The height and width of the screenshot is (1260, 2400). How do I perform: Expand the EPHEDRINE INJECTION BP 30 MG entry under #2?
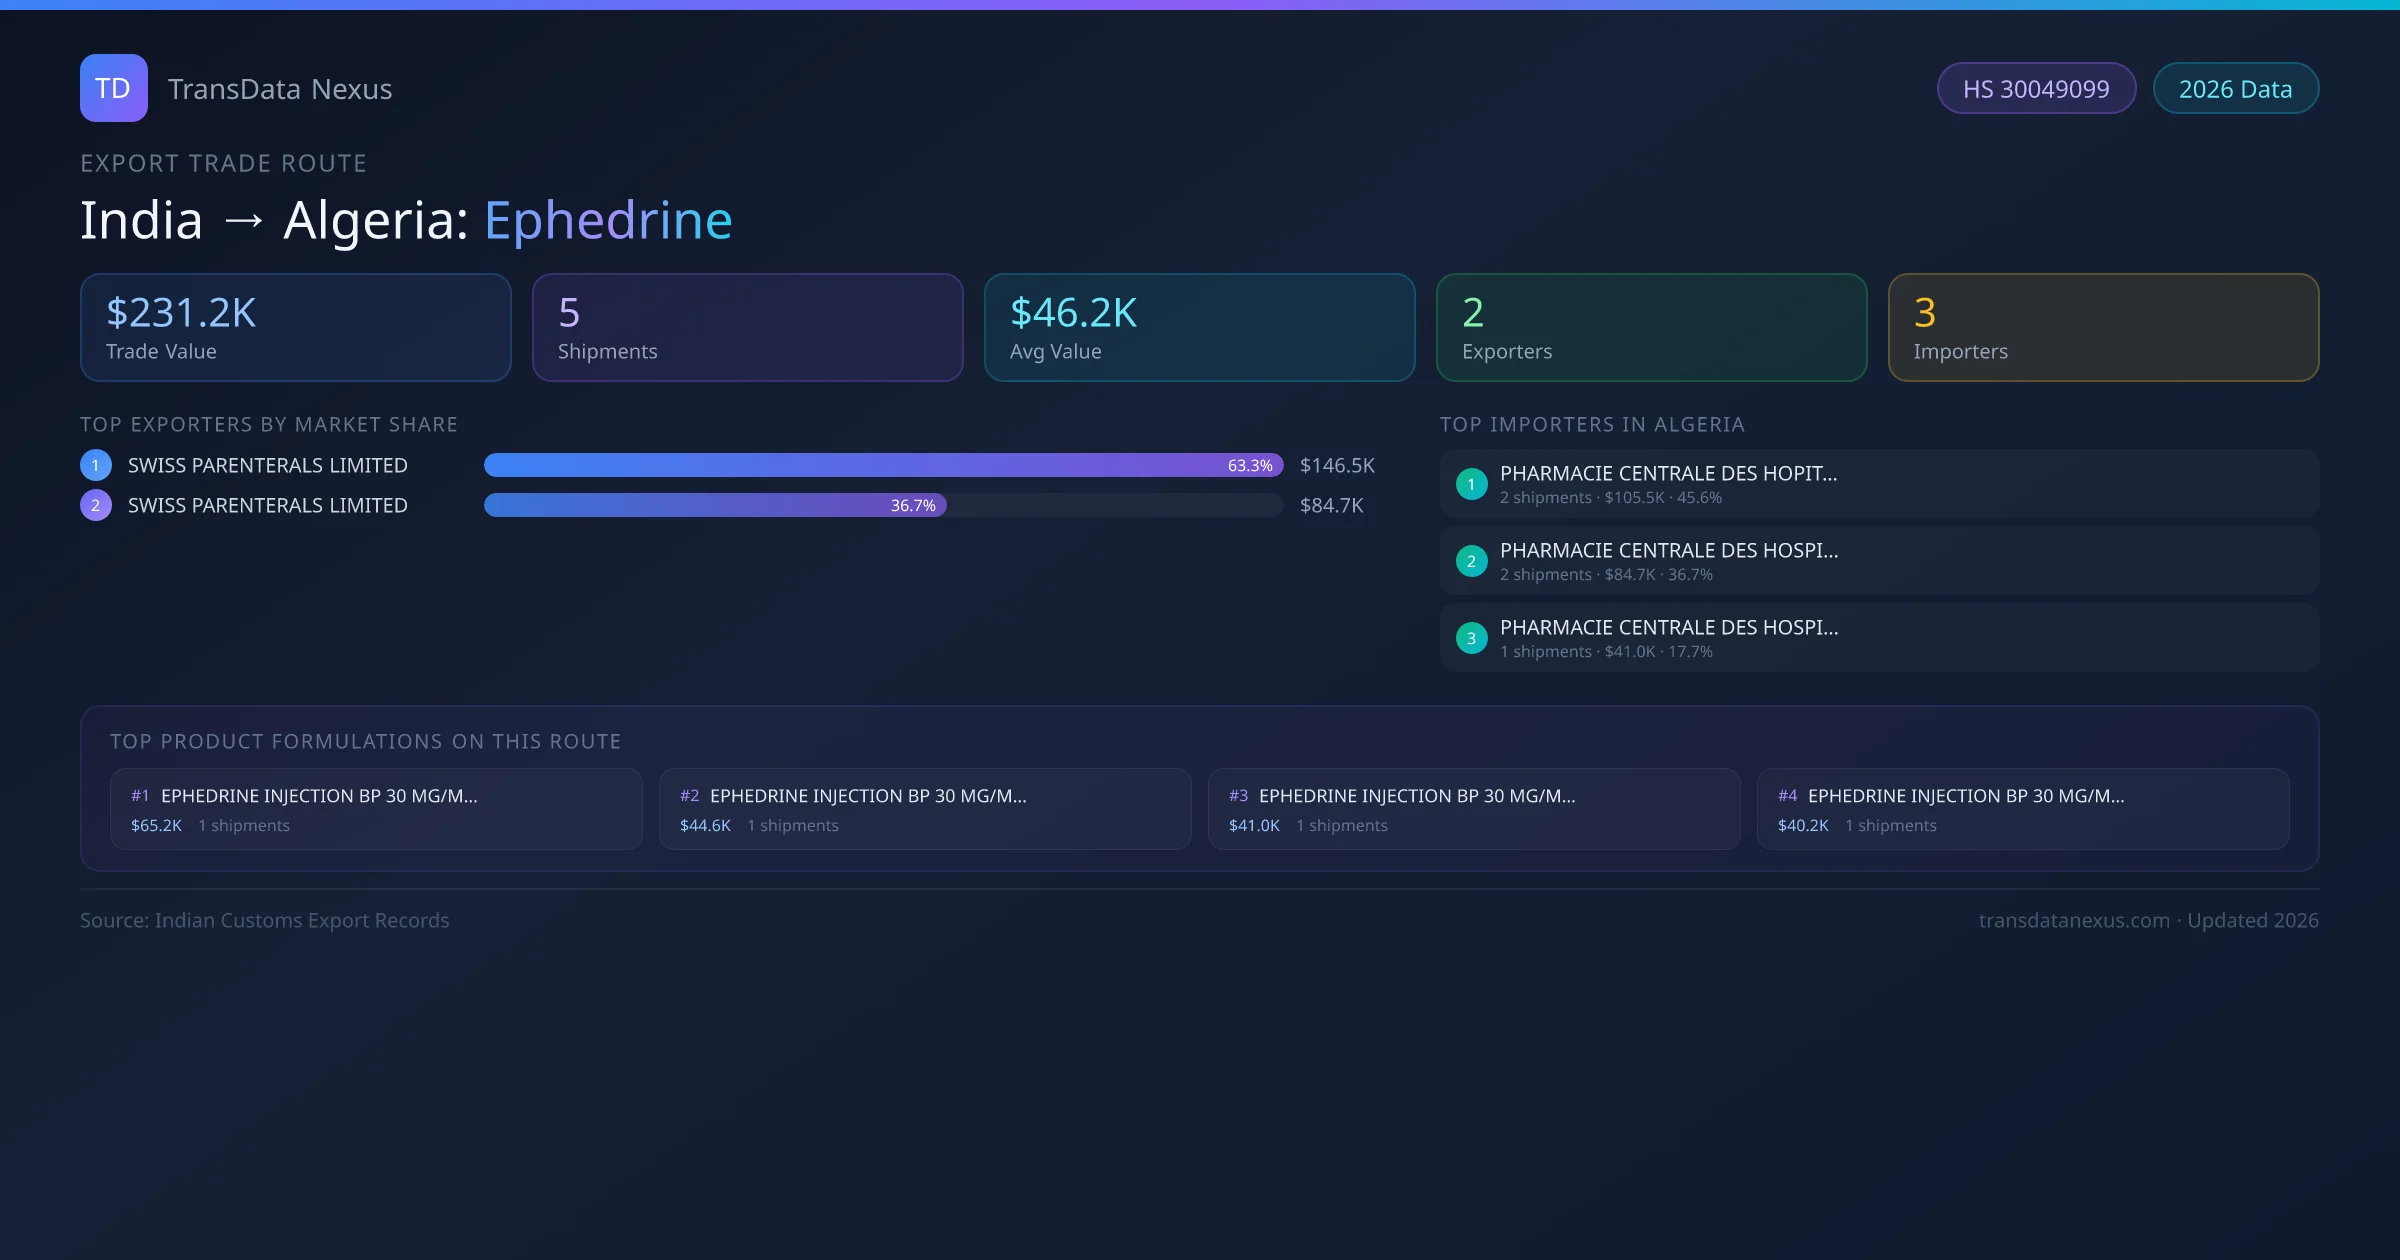tap(867, 796)
